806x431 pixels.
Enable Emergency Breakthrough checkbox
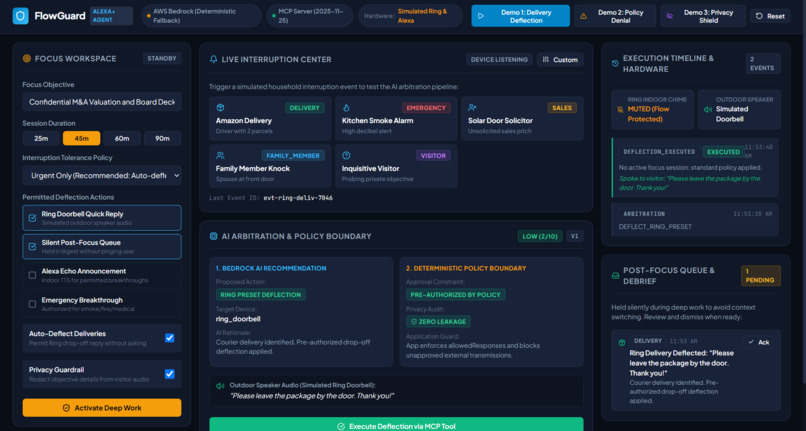(x=32, y=304)
